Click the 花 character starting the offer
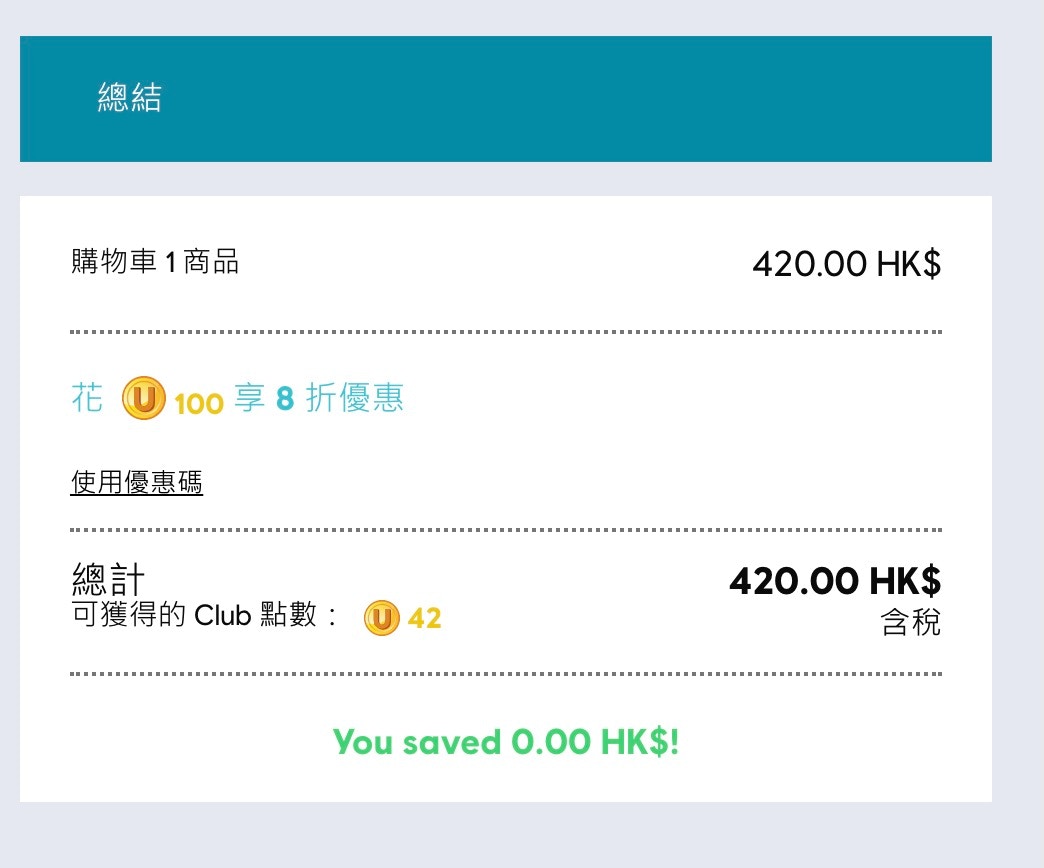 coord(87,400)
